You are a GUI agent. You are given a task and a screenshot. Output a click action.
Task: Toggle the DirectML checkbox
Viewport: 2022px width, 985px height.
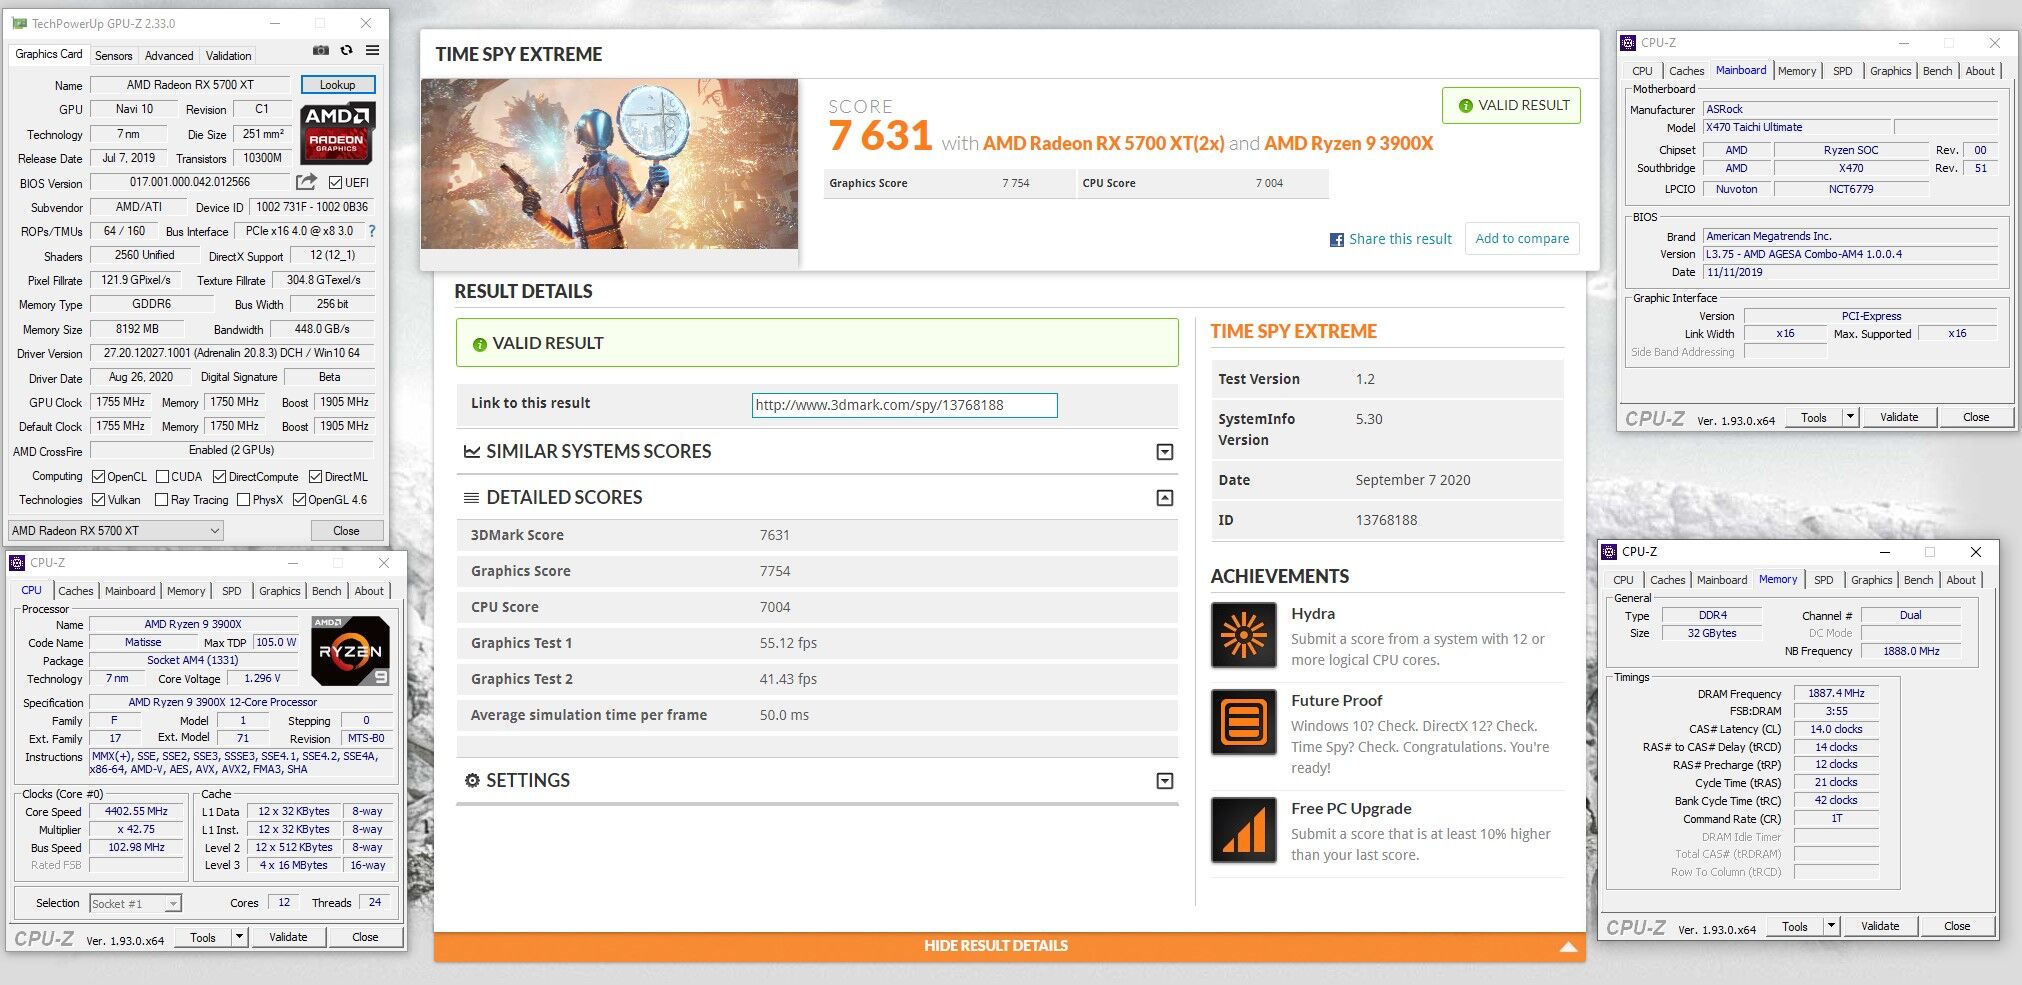(x=315, y=477)
